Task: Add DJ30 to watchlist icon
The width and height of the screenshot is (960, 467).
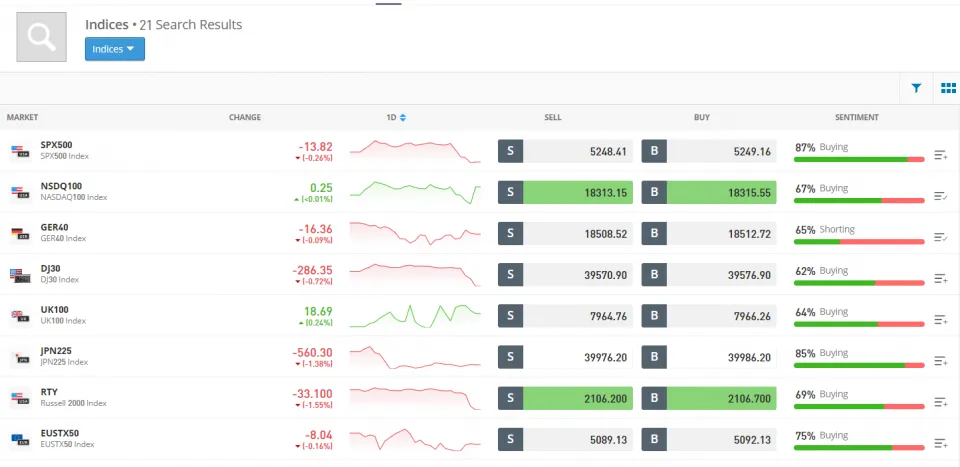Action: tap(941, 278)
